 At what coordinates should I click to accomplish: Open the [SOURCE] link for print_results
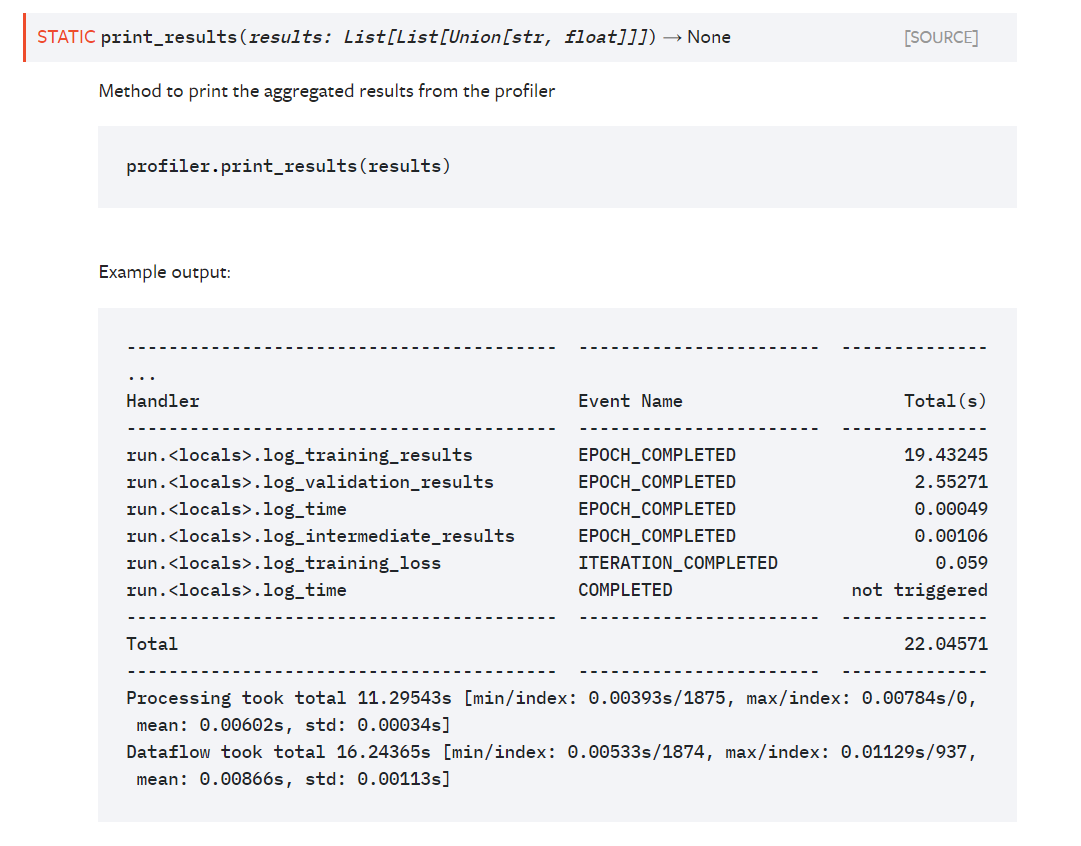[940, 38]
